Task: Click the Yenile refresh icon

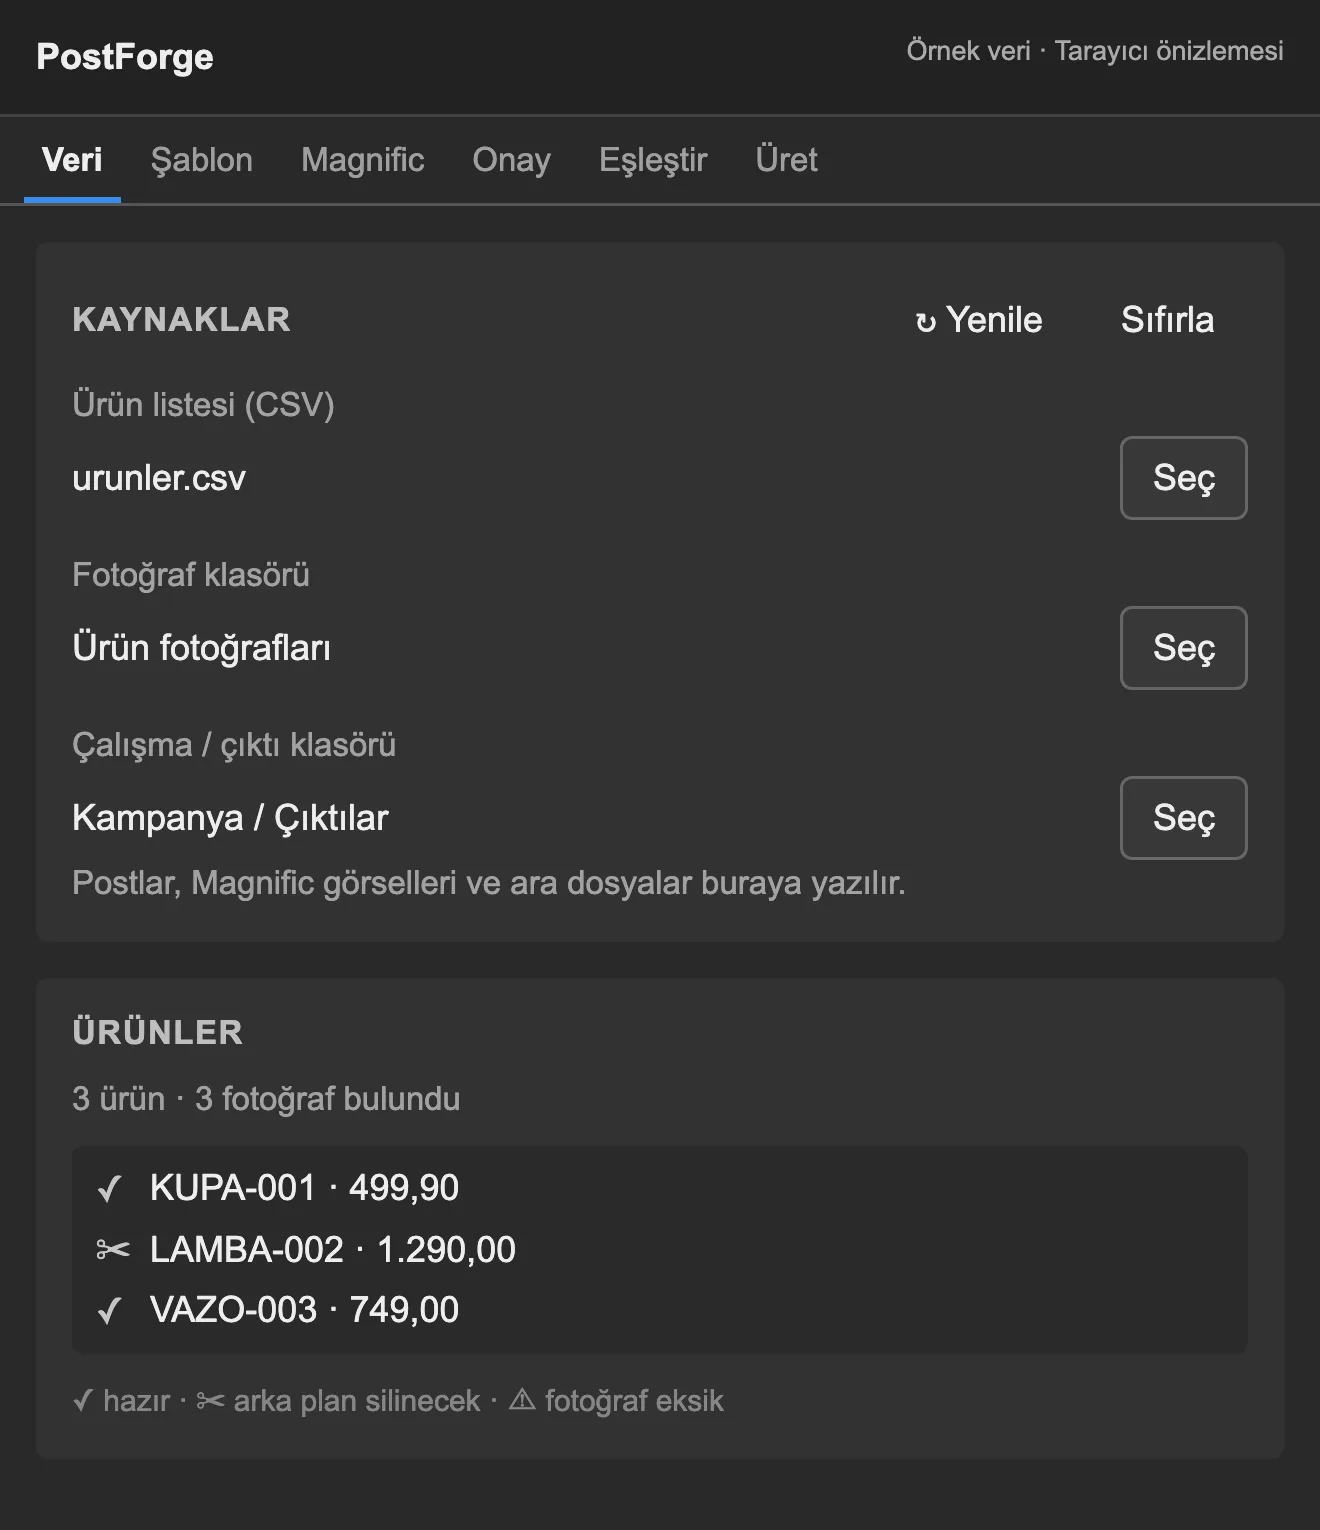Action: (926, 322)
